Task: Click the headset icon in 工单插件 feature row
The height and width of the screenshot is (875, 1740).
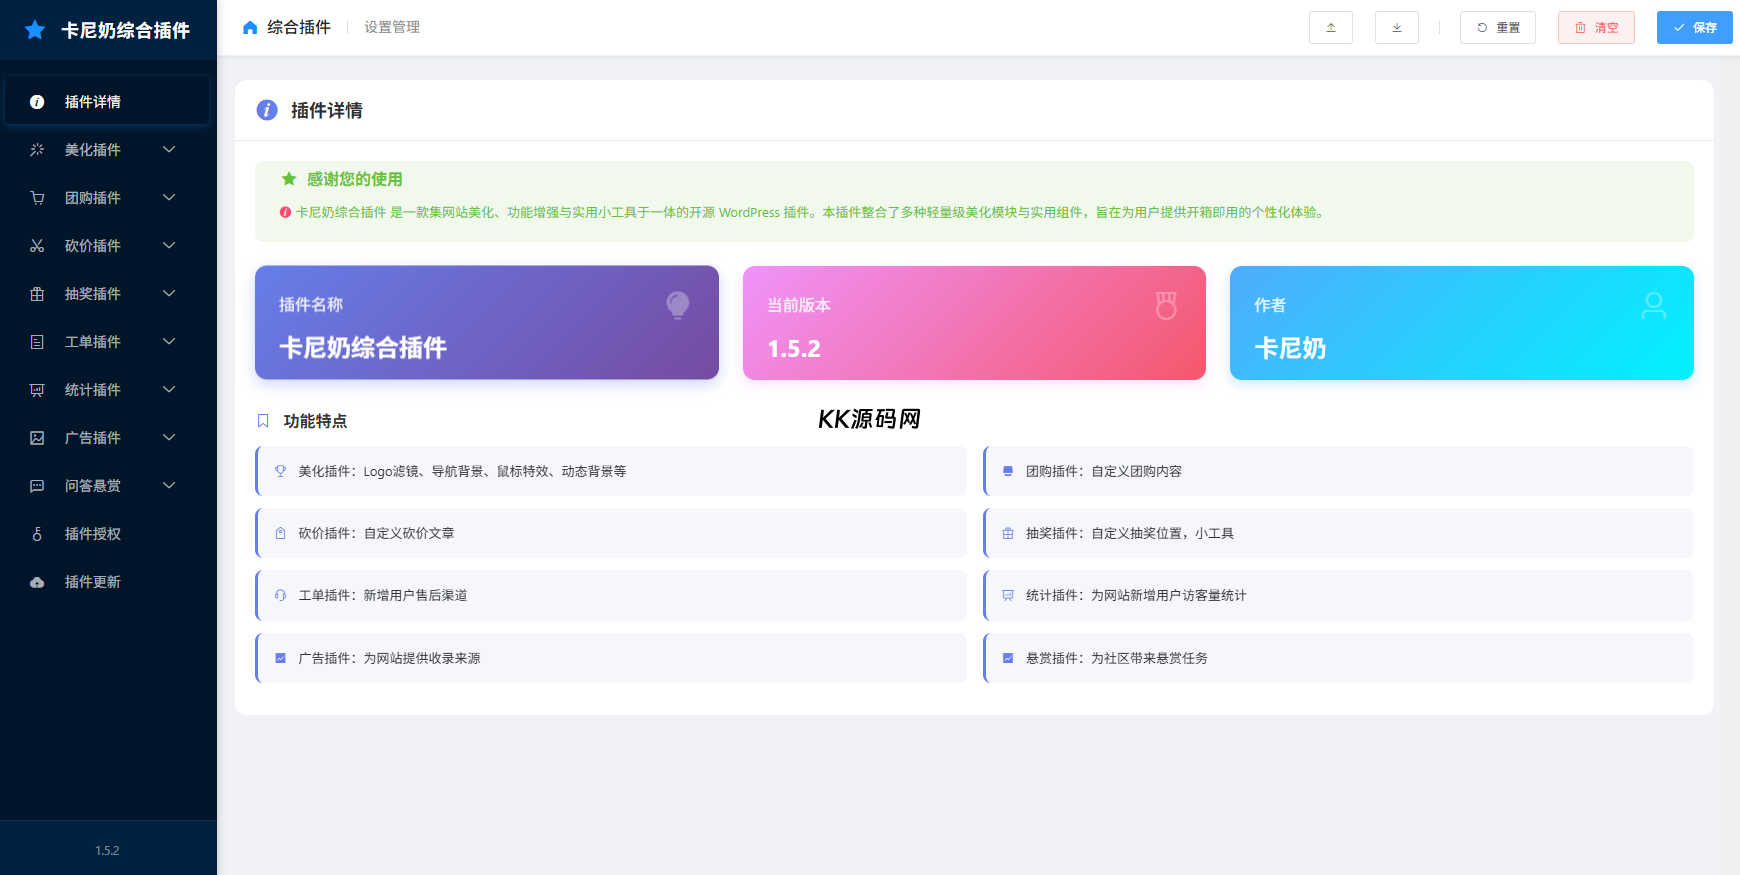Action: [281, 595]
